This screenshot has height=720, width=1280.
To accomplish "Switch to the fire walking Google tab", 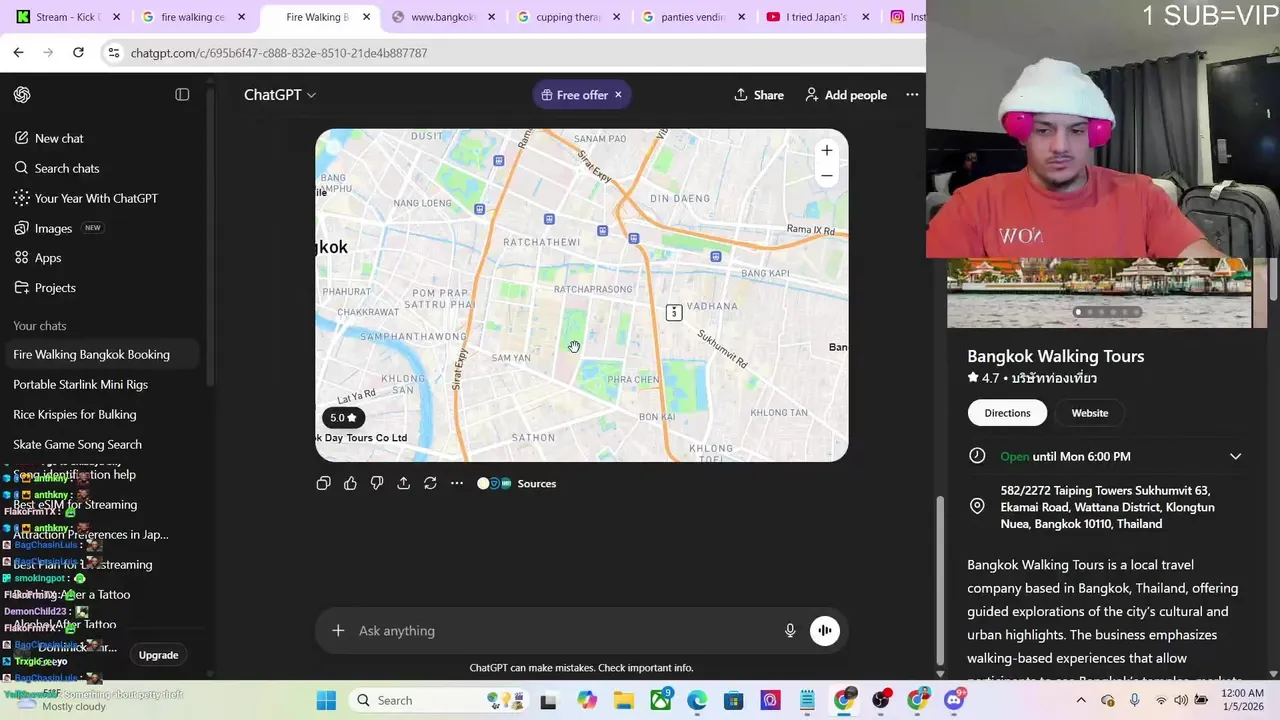I will point(192,17).
